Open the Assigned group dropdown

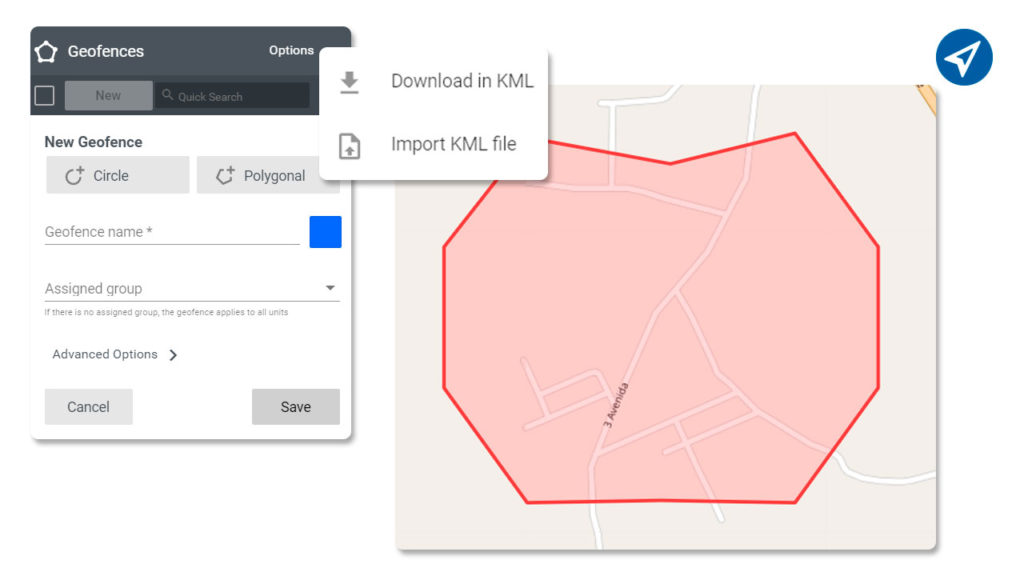(x=192, y=288)
